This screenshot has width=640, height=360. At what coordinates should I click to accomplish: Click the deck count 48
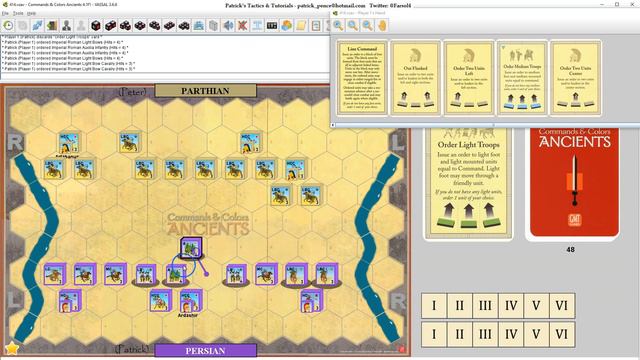pyautogui.click(x=571, y=249)
